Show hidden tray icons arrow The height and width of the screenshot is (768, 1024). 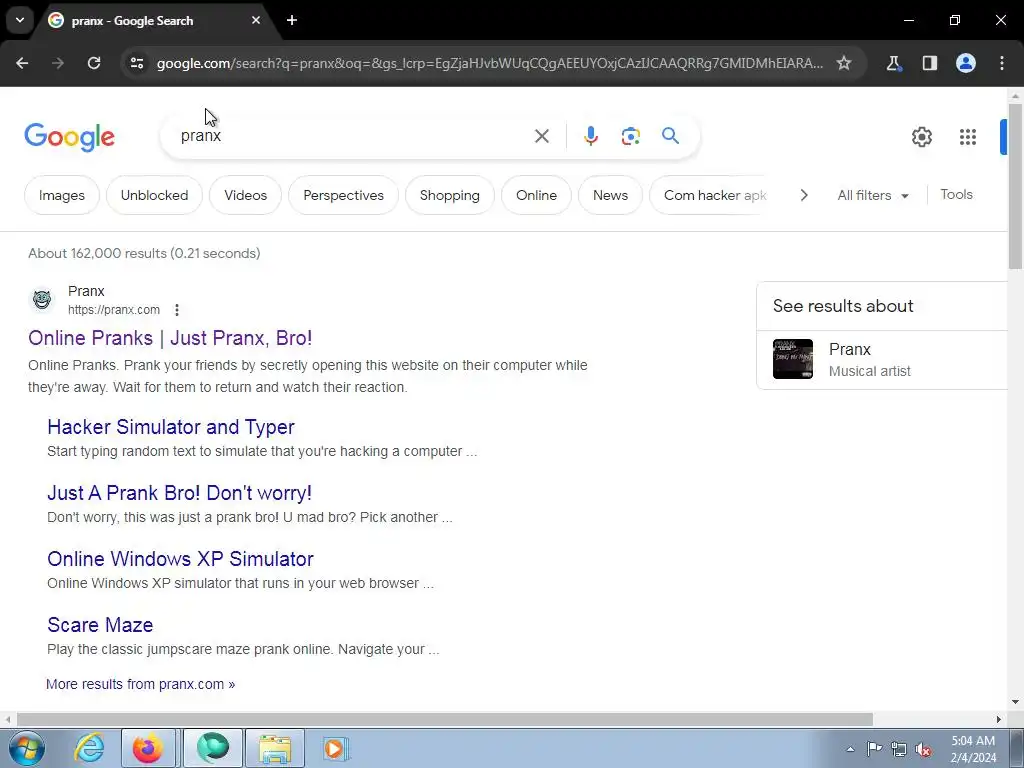coord(850,749)
